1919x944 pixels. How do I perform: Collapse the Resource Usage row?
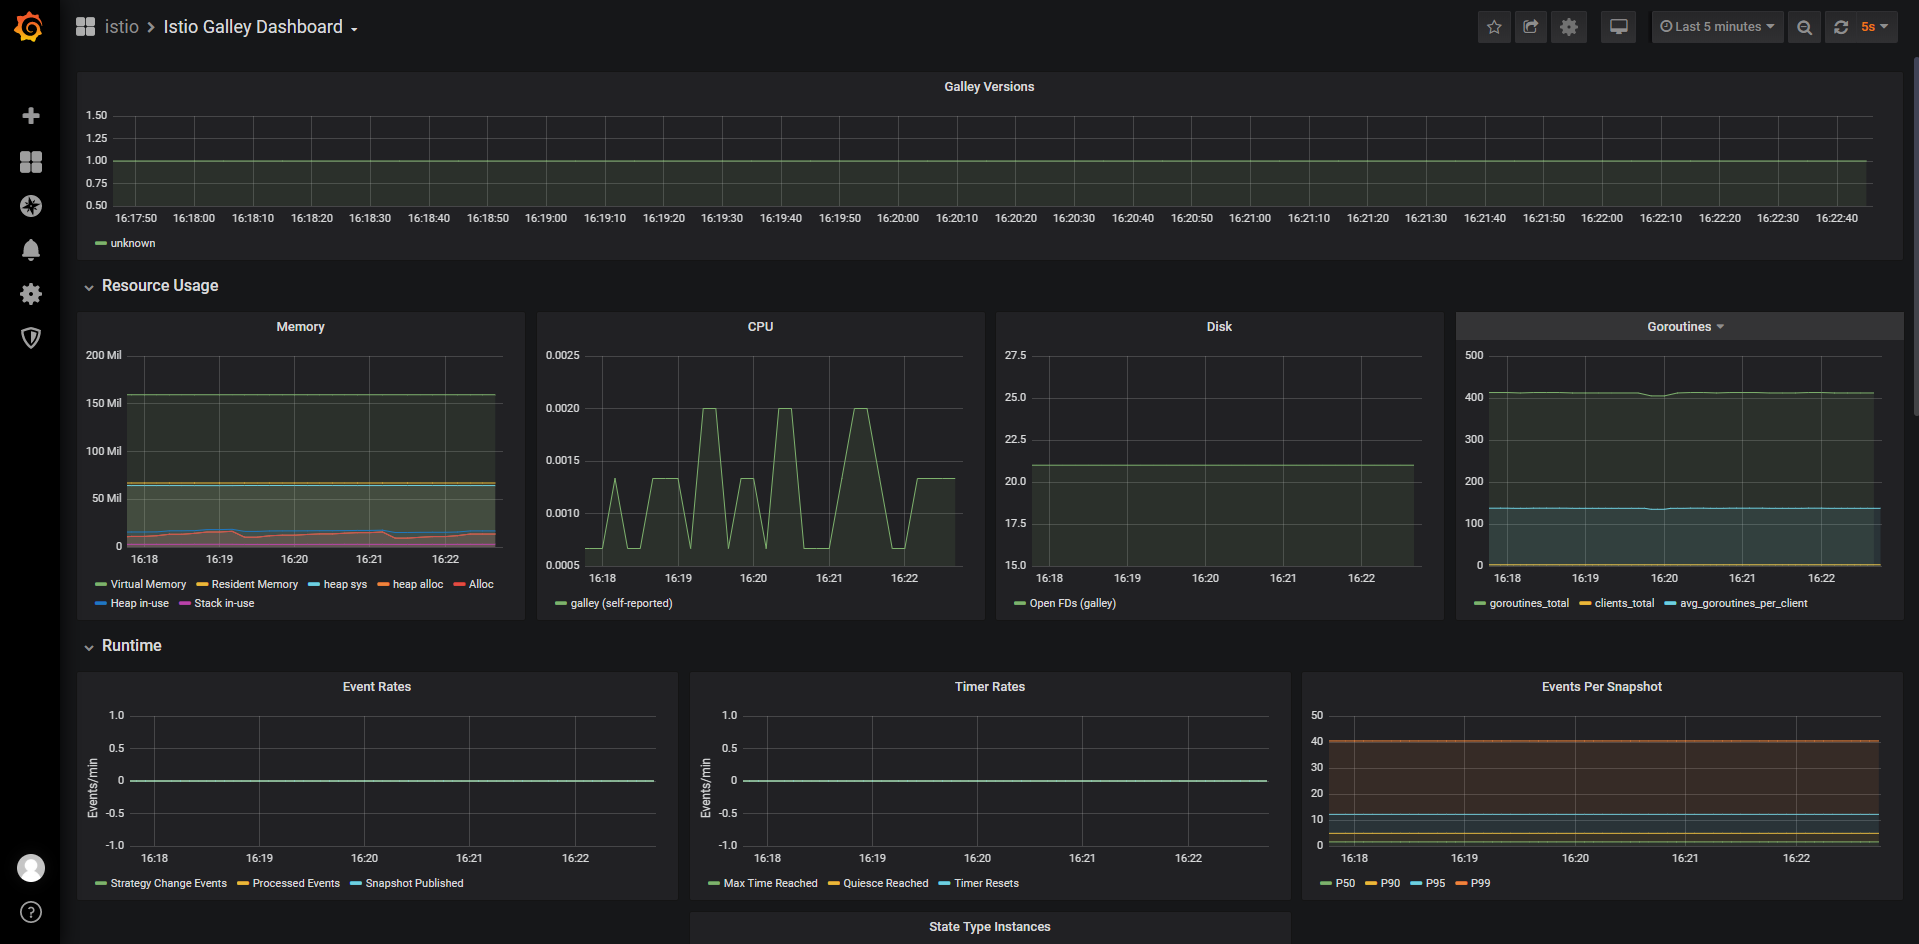[x=160, y=286]
